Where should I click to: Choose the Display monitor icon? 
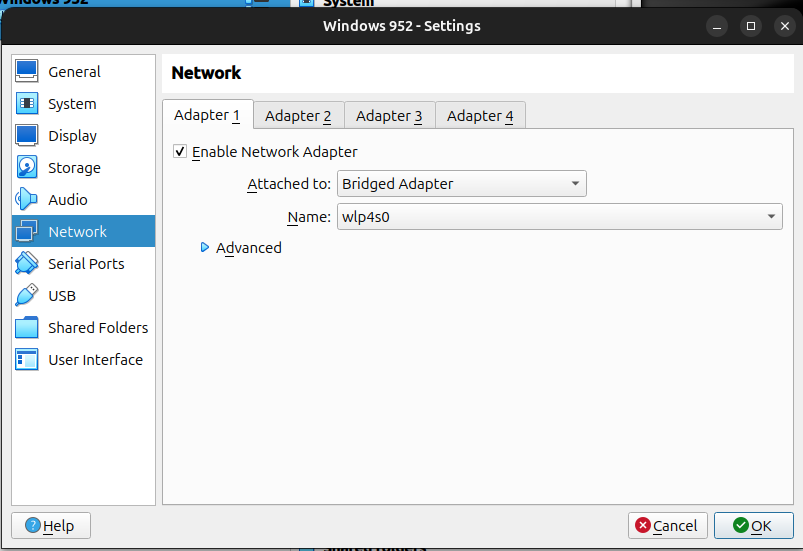click(27, 136)
